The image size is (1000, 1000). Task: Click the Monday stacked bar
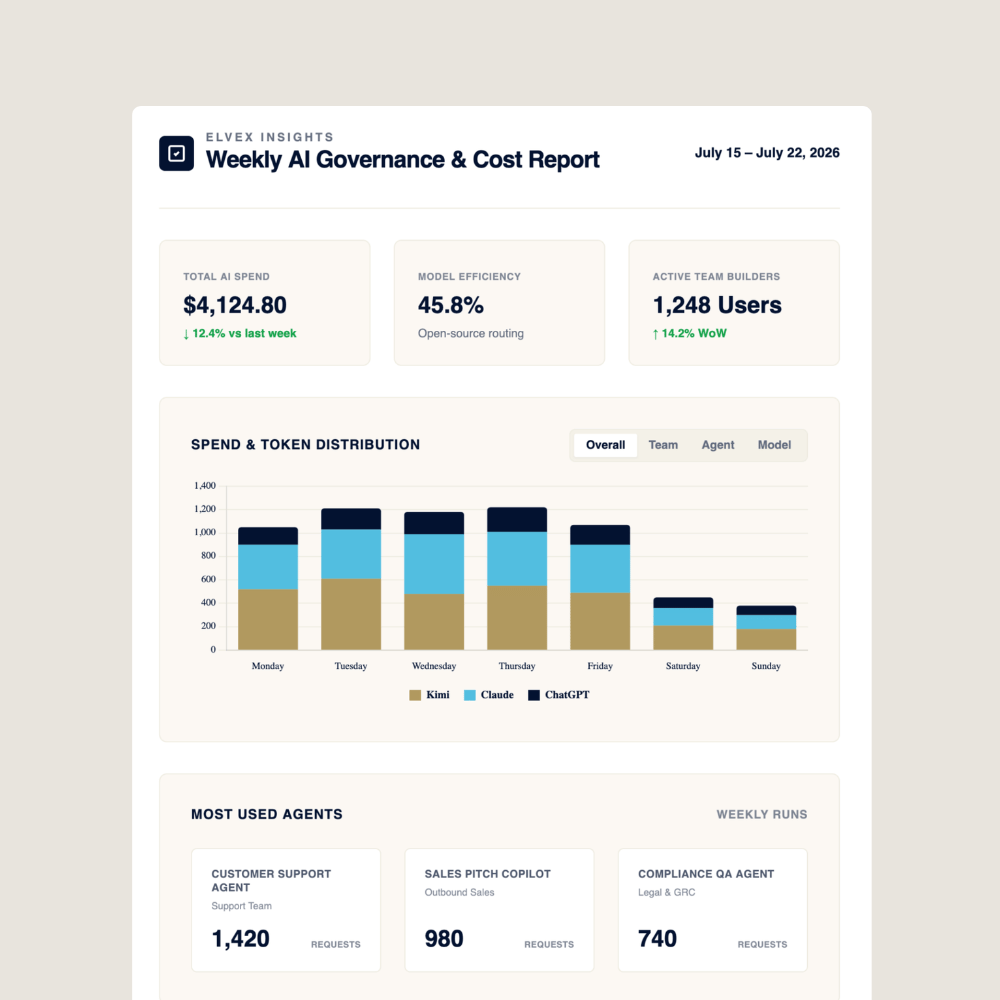(268, 589)
